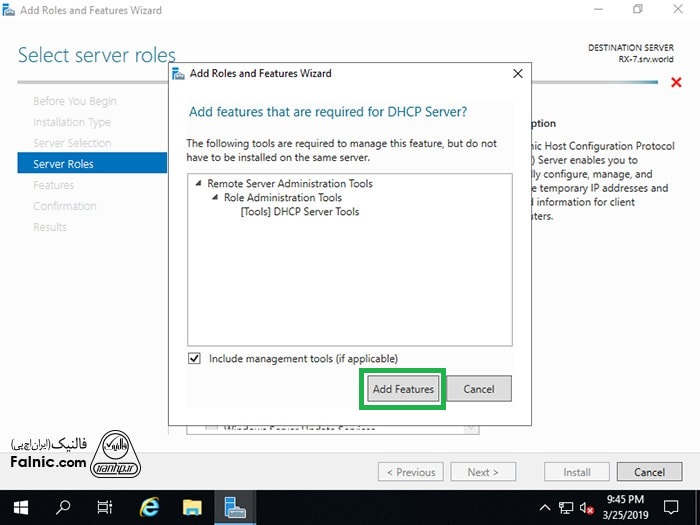
Task: Show hidden system tray icons
Action: click(x=545, y=508)
